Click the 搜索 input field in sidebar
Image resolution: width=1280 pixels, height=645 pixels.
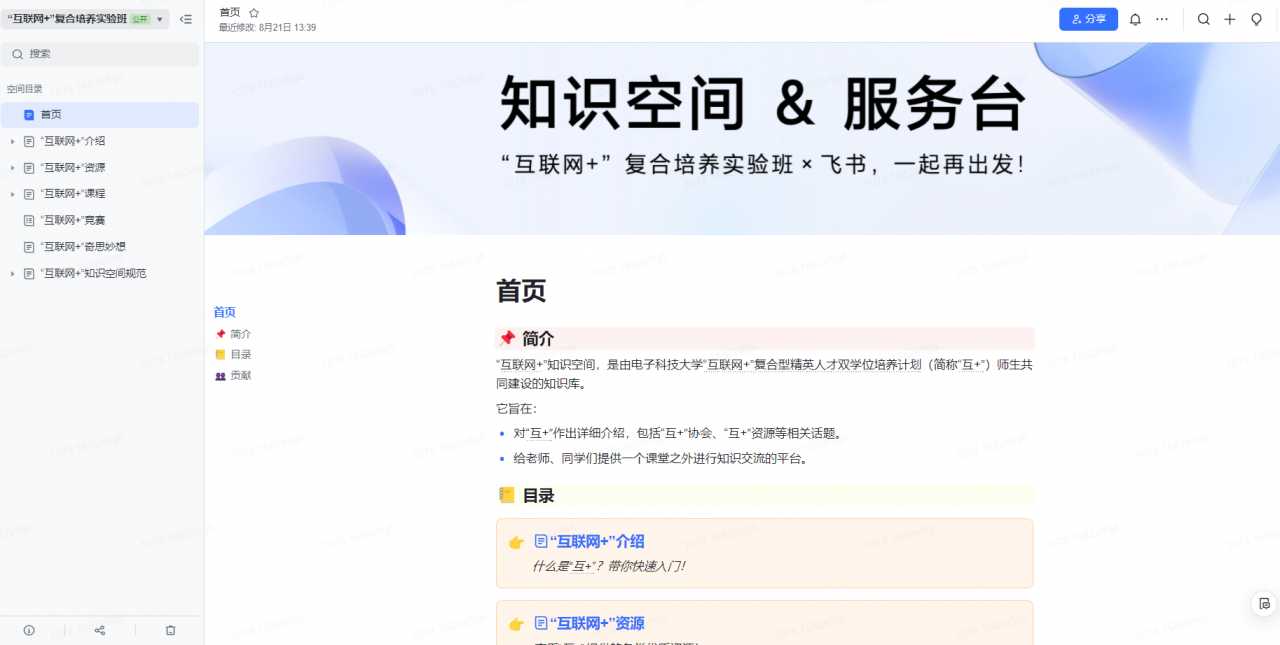click(100, 54)
